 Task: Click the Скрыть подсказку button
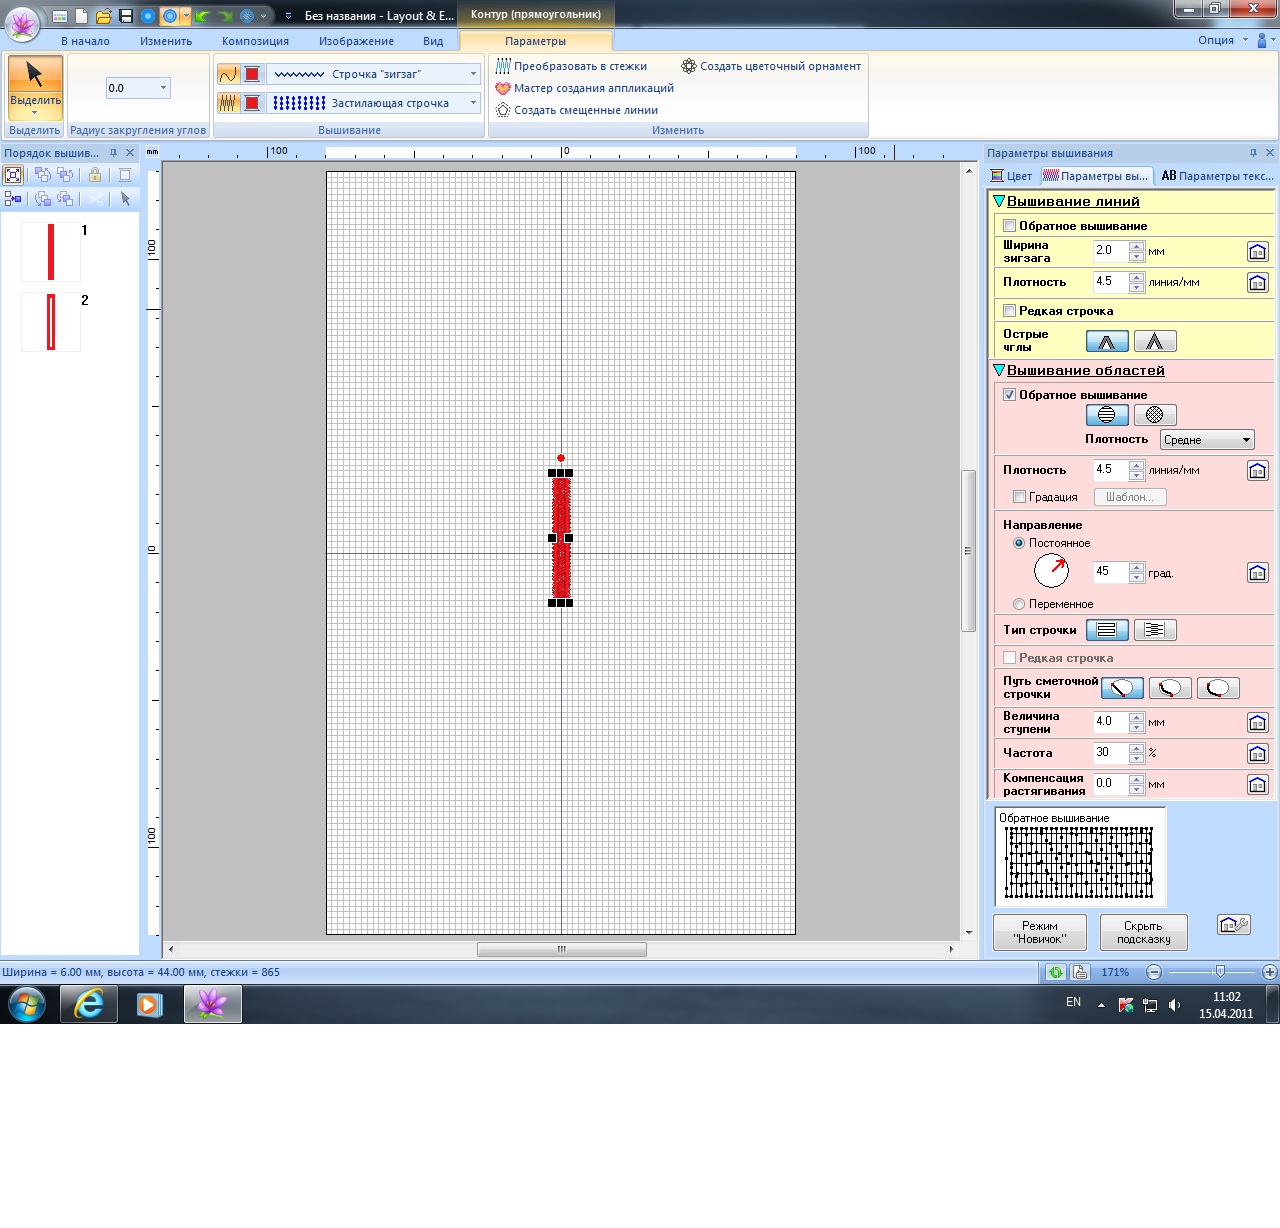point(1142,932)
